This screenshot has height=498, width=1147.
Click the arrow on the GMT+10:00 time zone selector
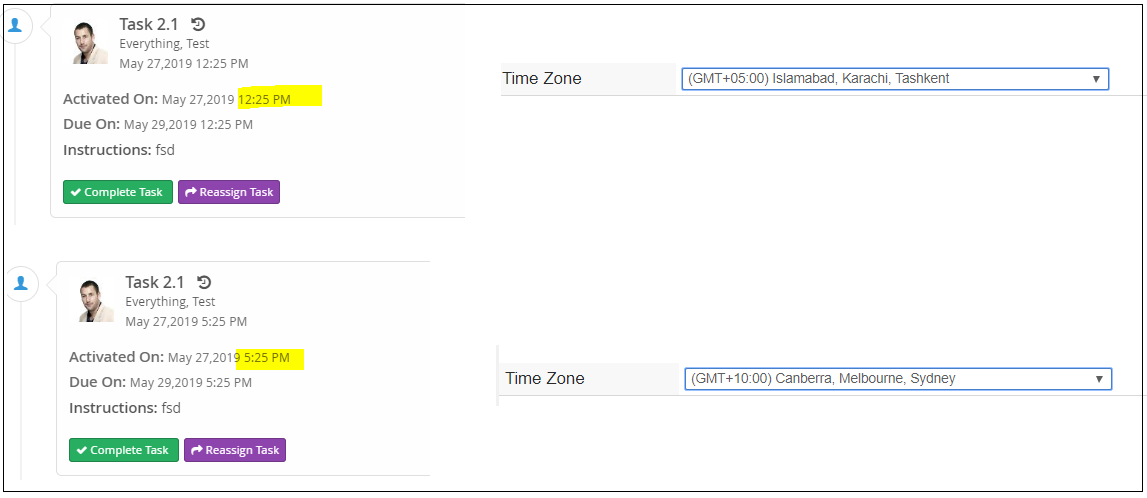tap(1099, 379)
